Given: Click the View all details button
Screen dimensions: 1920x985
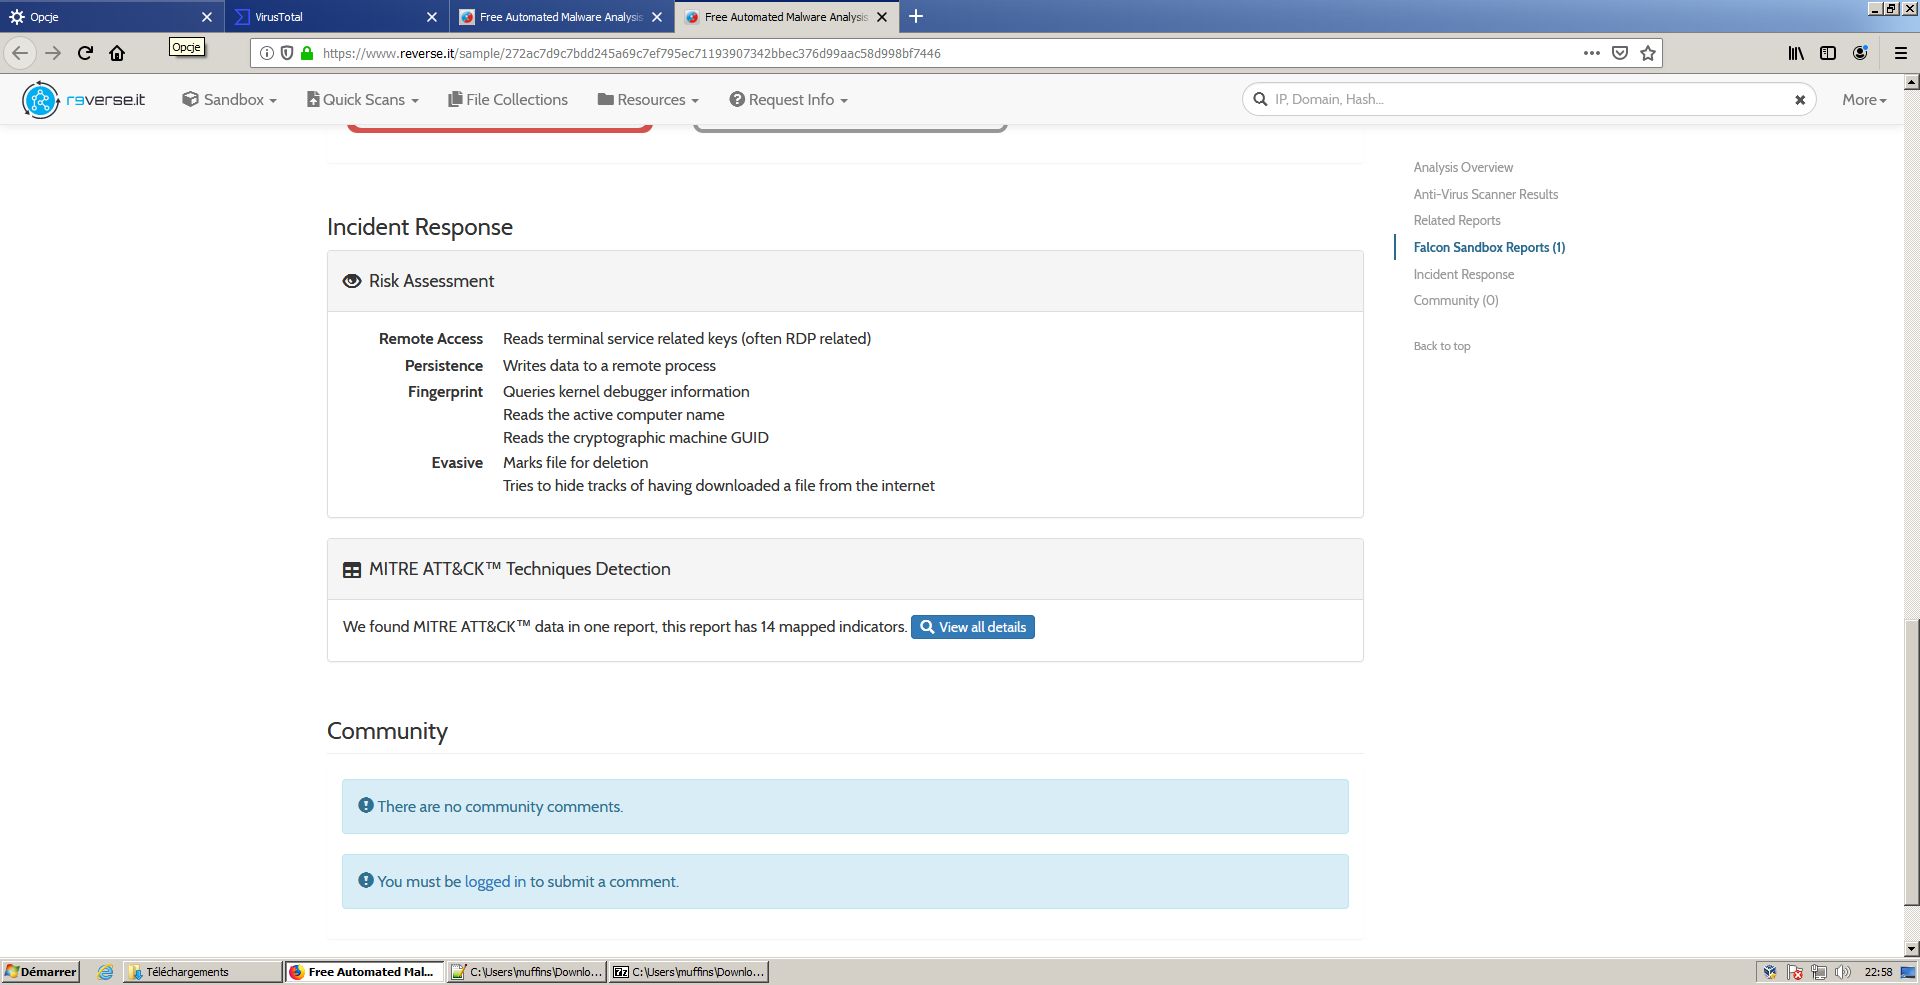Looking at the screenshot, I should coord(973,627).
